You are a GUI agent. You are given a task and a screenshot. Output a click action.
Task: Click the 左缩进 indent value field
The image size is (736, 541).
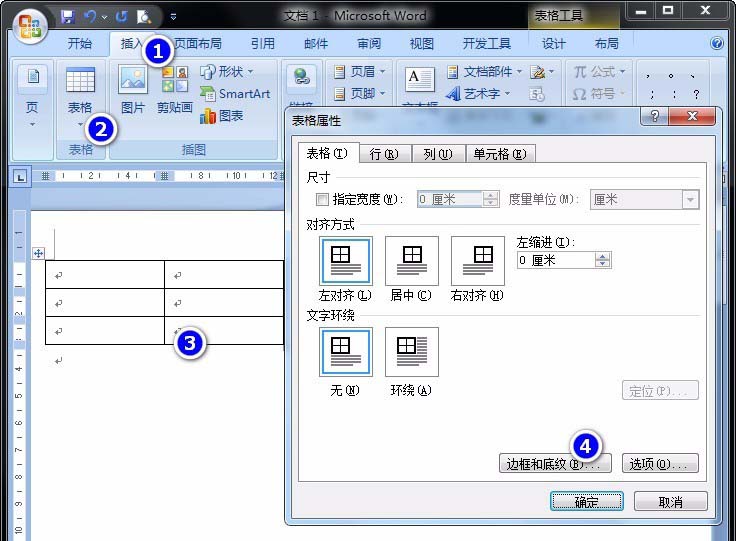pos(556,260)
